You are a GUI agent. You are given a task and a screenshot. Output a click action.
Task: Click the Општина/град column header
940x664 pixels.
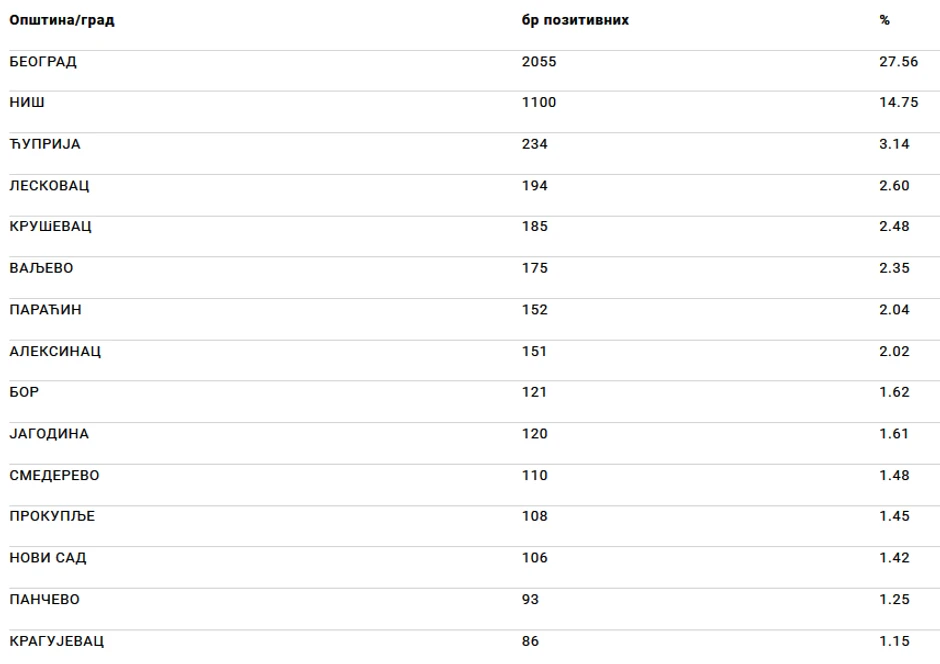62,20
